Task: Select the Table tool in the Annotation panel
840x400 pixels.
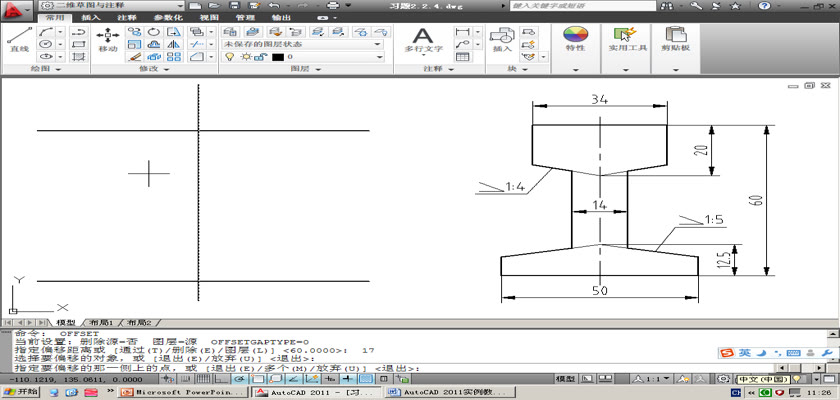Action: [x=462, y=56]
